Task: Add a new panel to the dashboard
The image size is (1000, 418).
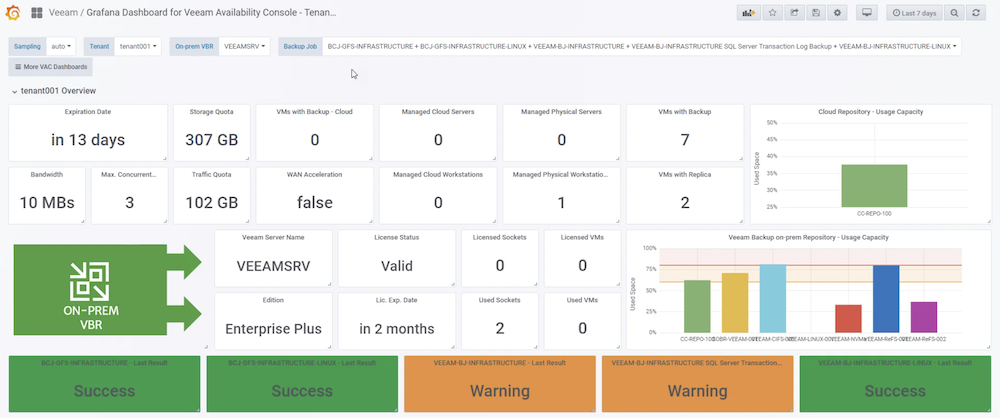Action: tap(748, 13)
